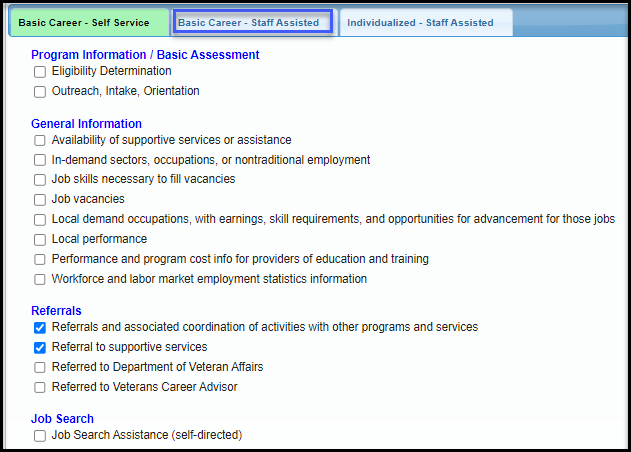
Task: Switch to Basic Career - Self Service tab
Action: coord(84,22)
